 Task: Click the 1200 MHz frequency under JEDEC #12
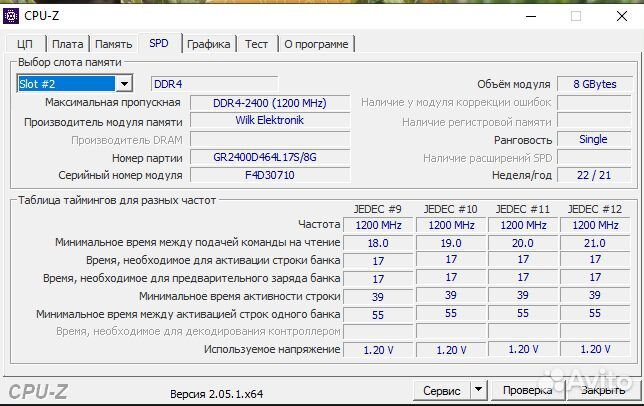pyautogui.click(x=595, y=225)
